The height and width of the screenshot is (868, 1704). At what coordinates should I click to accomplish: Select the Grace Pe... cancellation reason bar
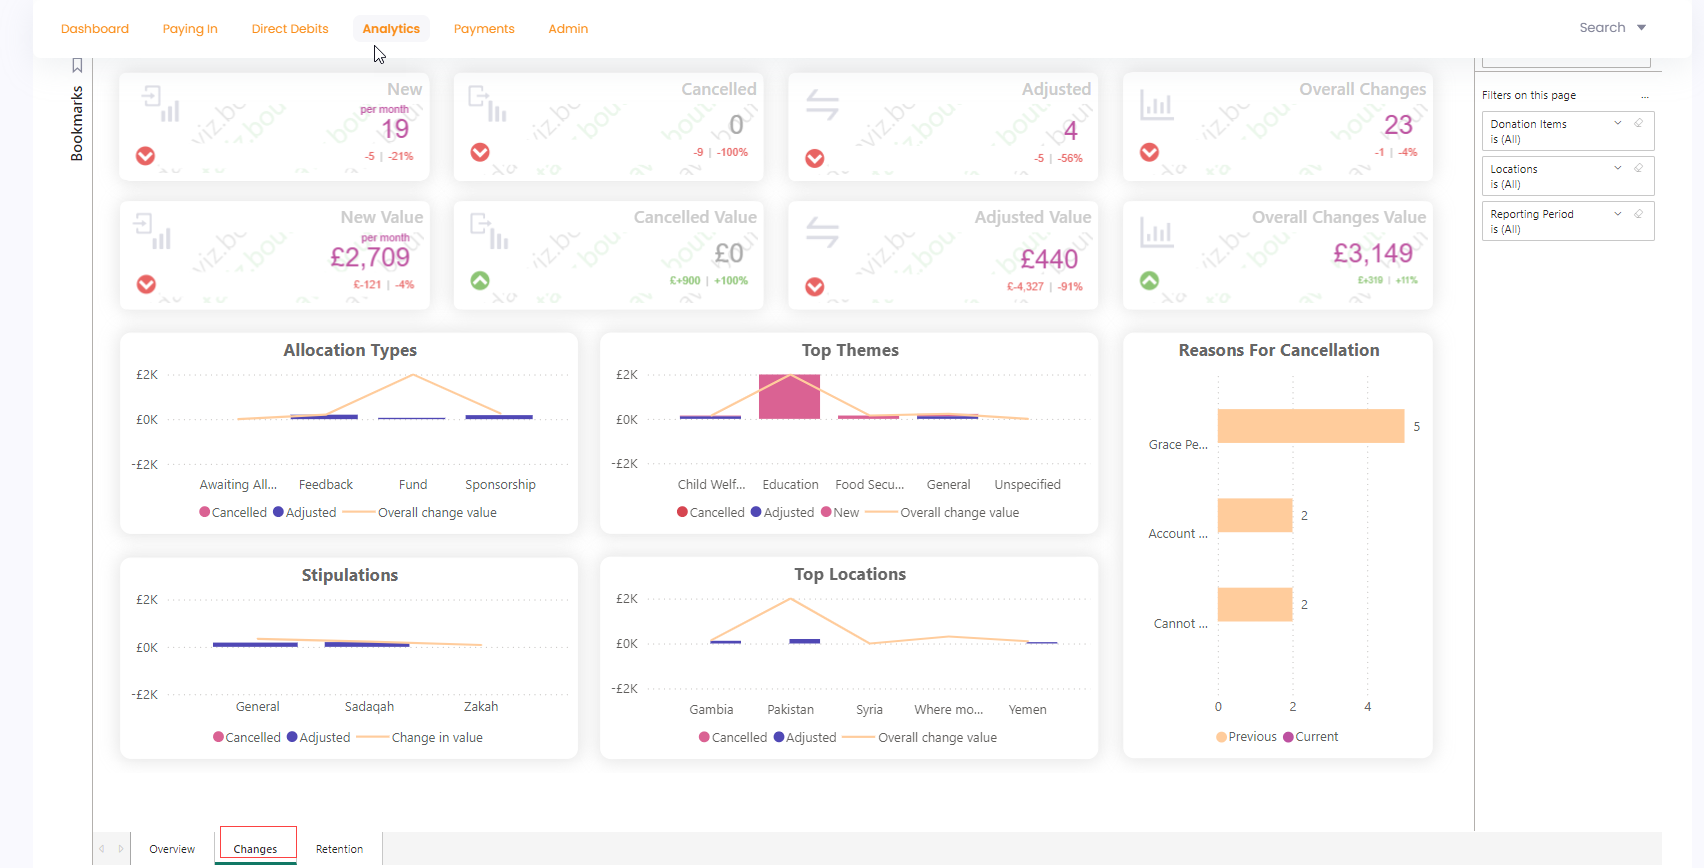1311,426
